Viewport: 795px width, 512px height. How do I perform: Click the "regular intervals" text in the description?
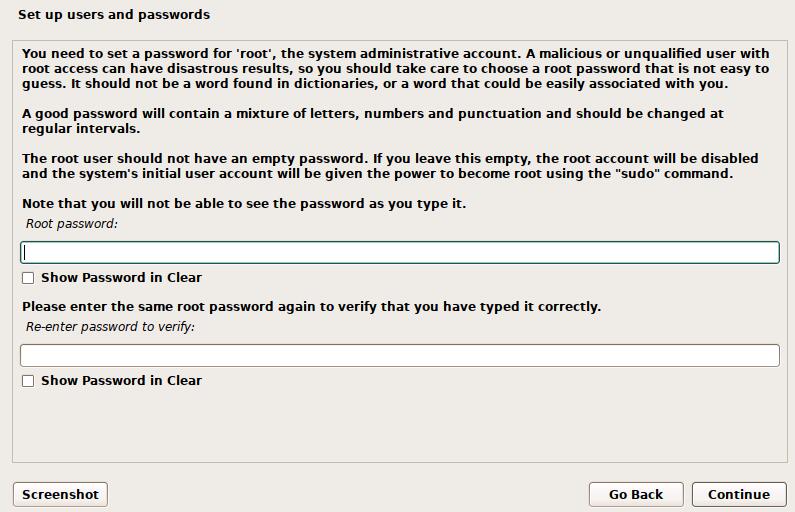click(x=81, y=129)
